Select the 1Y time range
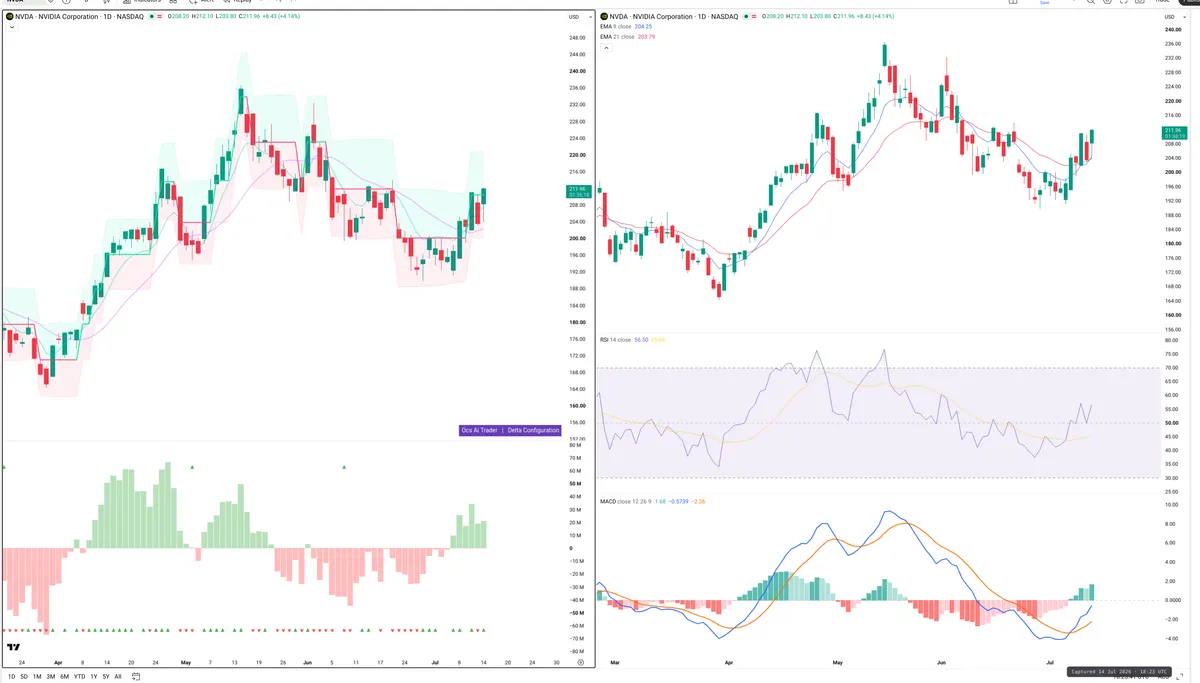The height and width of the screenshot is (683, 1200). click(94, 676)
